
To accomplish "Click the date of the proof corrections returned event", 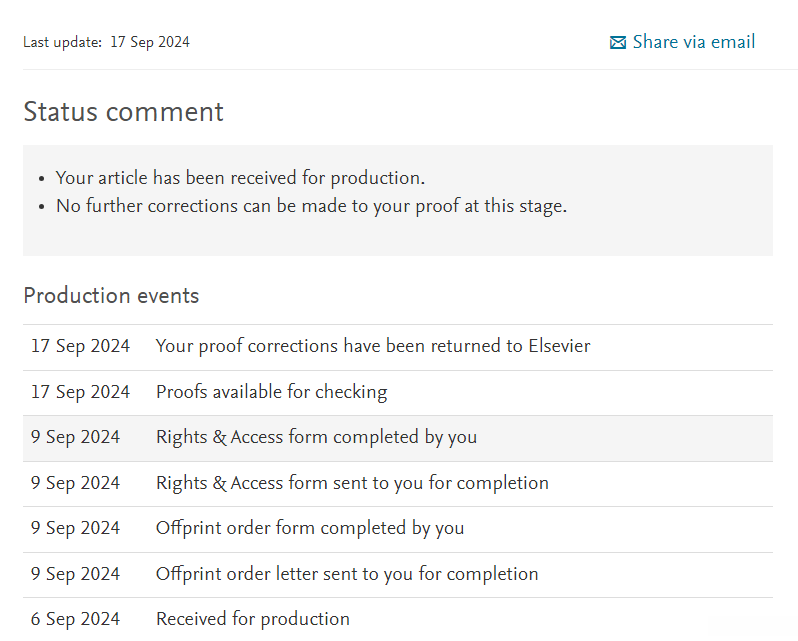I will [80, 346].
